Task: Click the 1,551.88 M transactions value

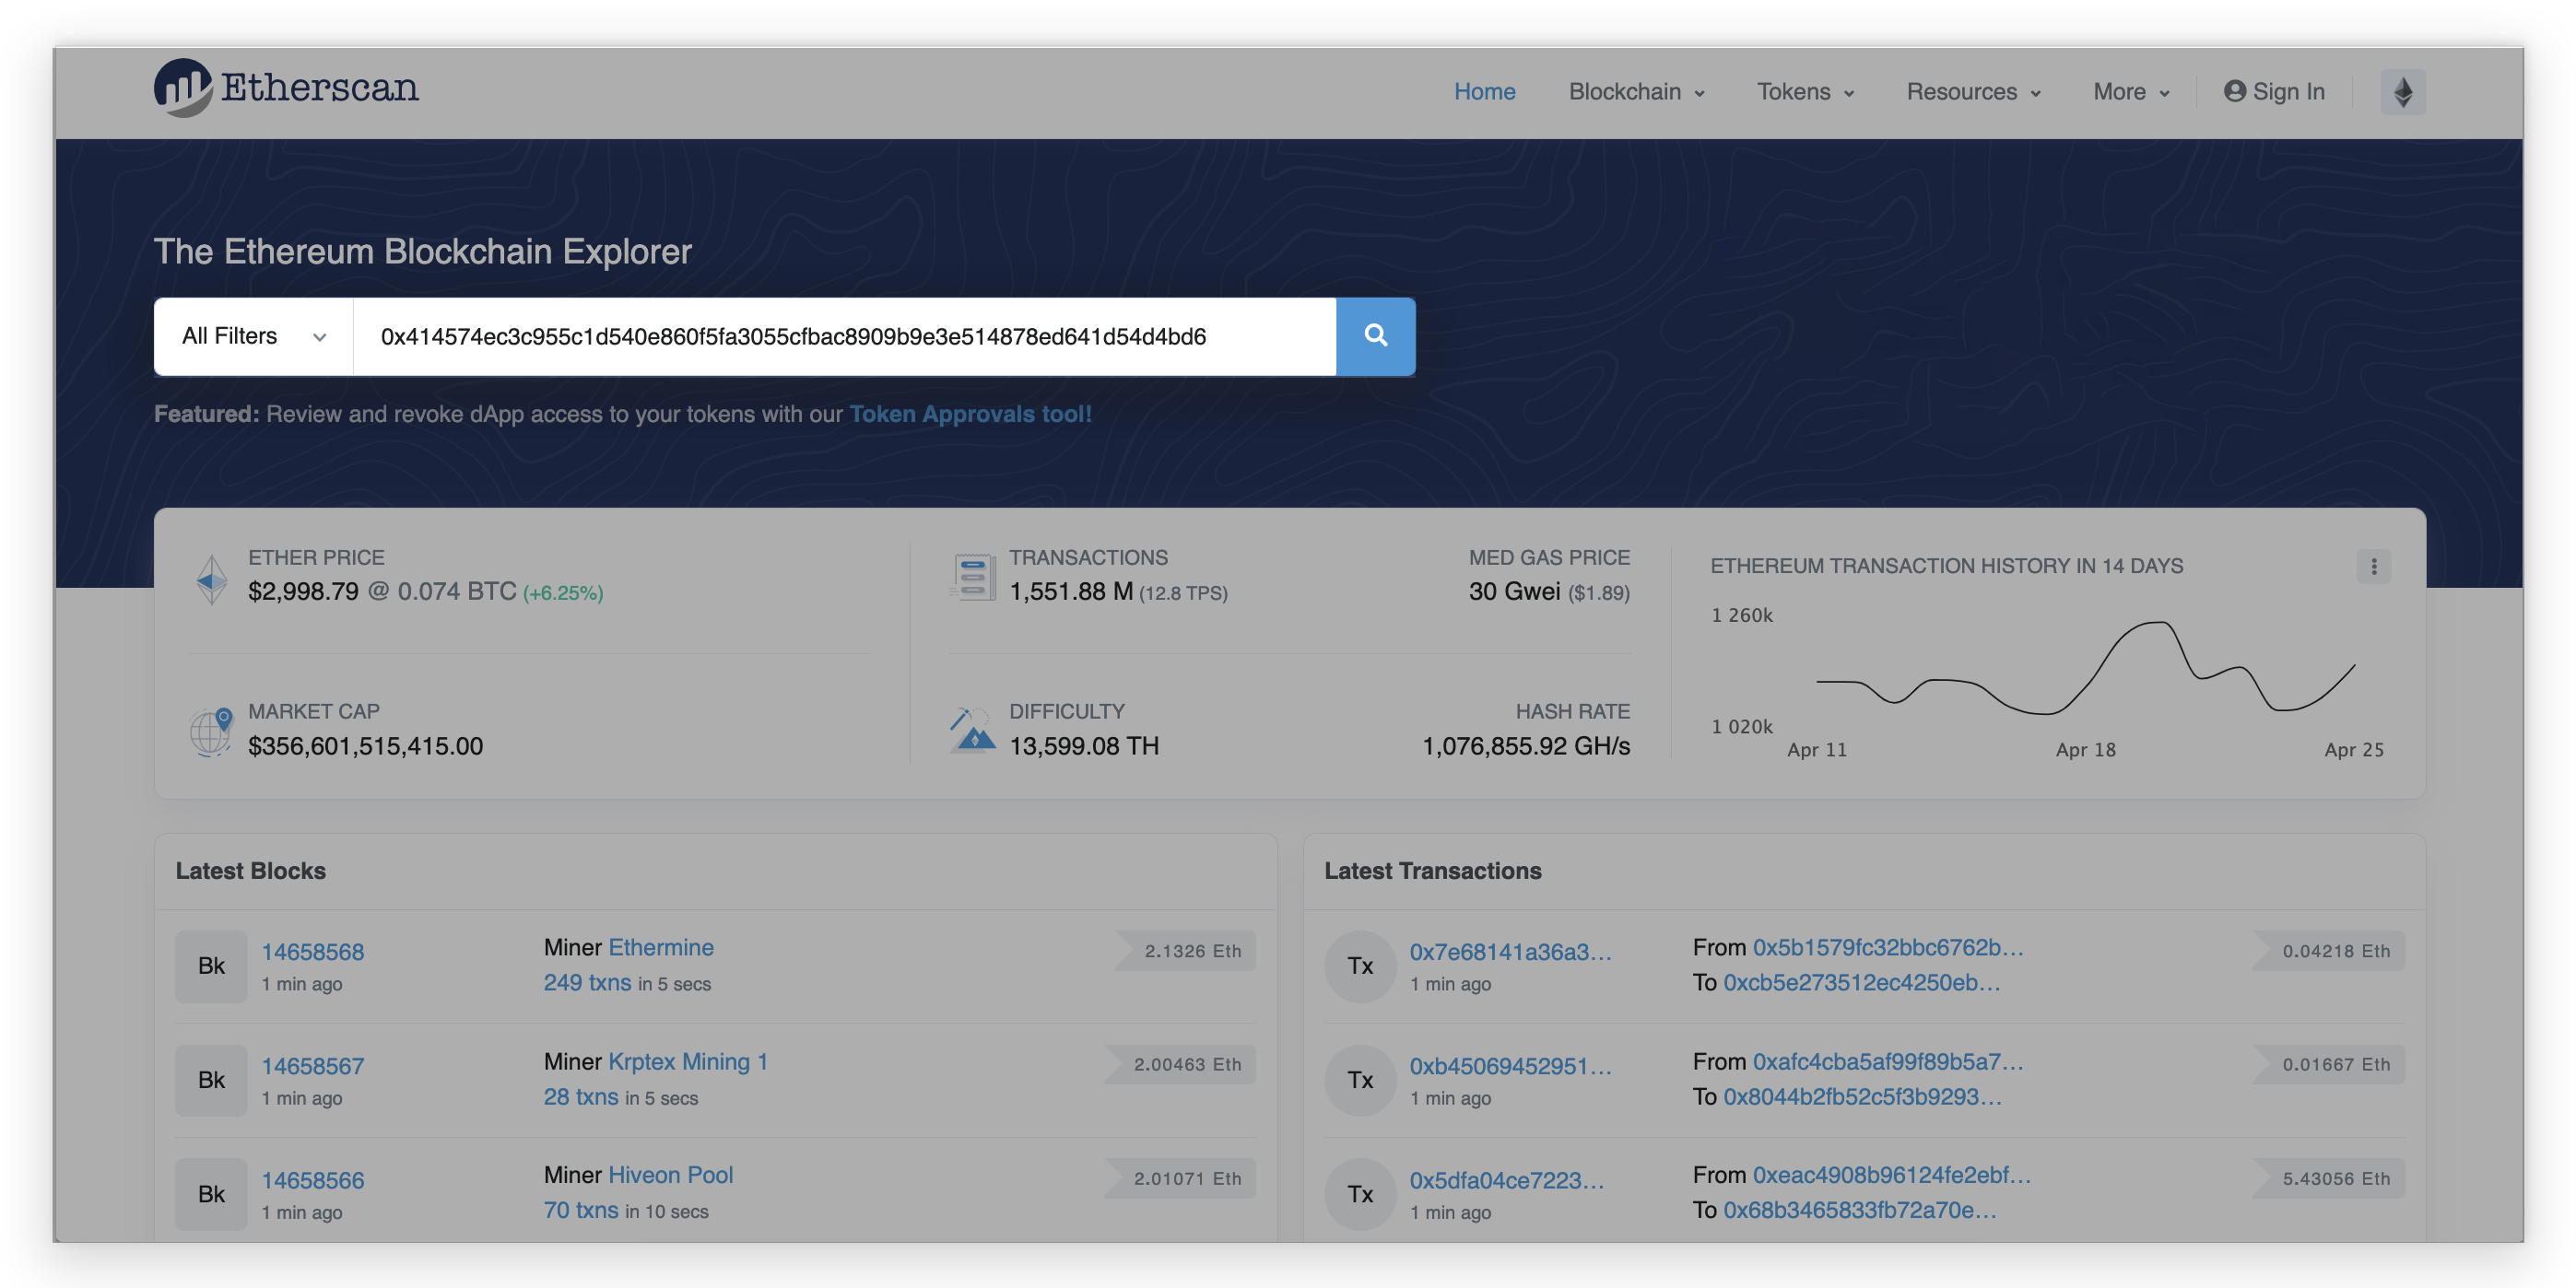Action: coord(1071,591)
